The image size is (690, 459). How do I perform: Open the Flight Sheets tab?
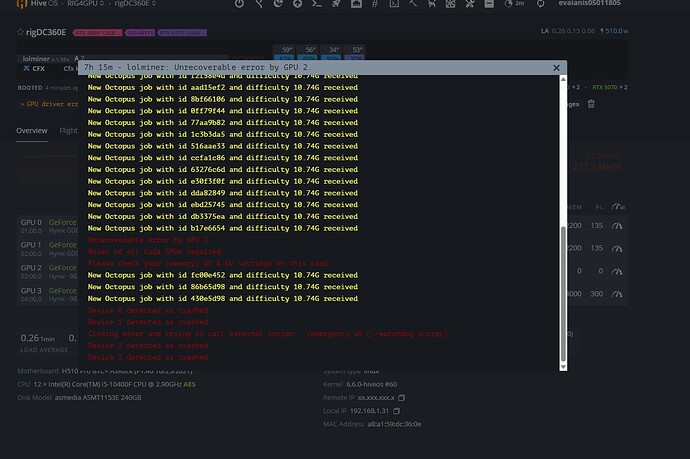68,131
